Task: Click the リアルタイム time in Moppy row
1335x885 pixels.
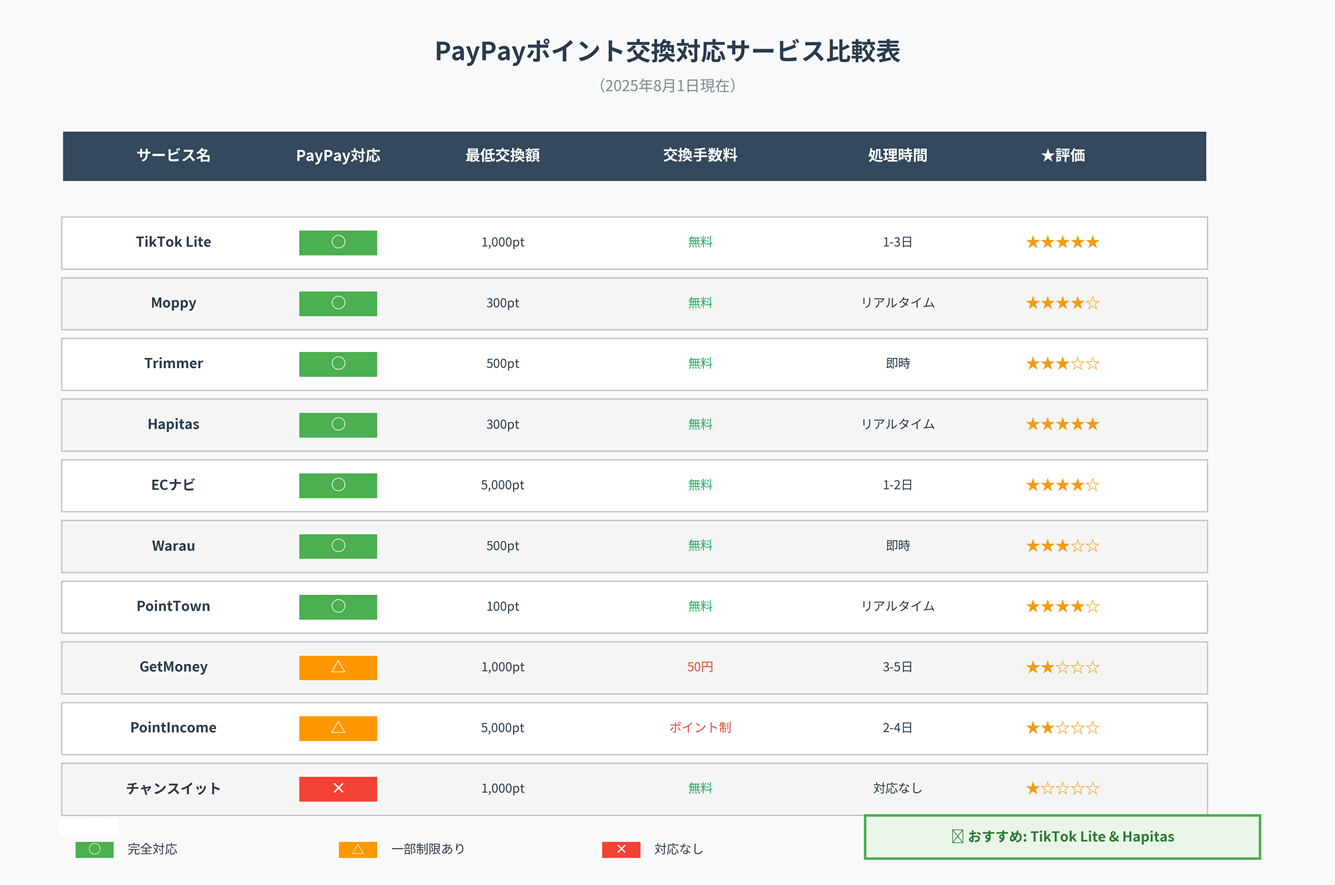Action: click(898, 303)
